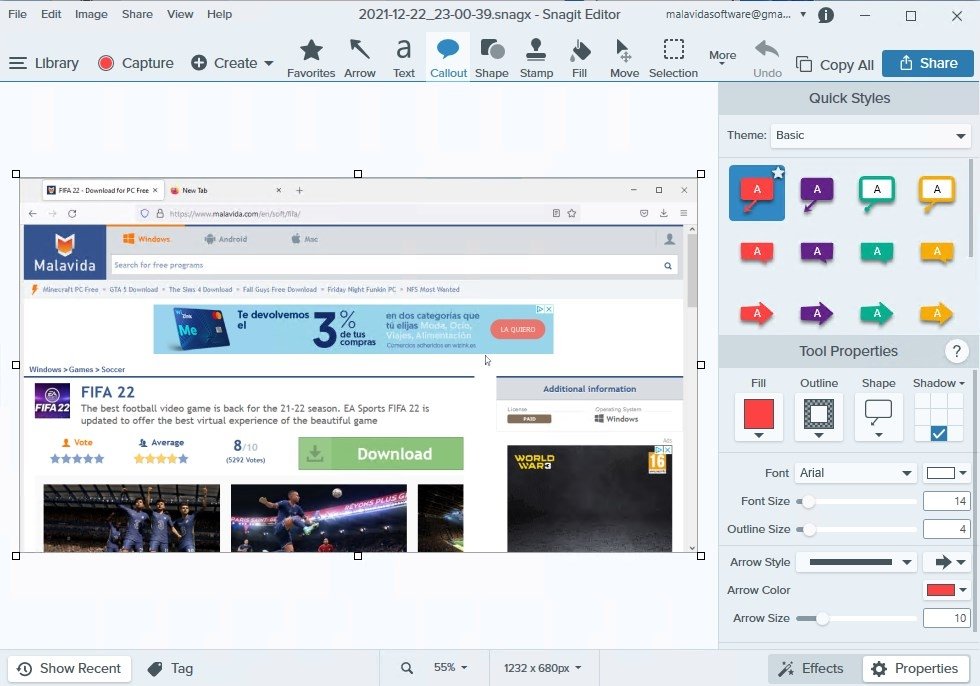980x686 pixels.
Task: Open the arrow head ends dropdown
Action: click(x=949, y=562)
